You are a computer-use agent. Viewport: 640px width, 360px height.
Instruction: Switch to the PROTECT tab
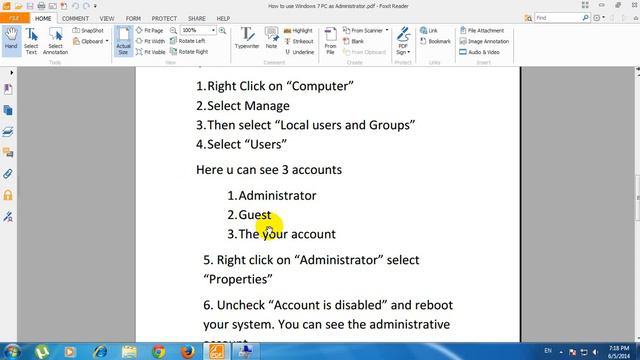click(x=164, y=18)
